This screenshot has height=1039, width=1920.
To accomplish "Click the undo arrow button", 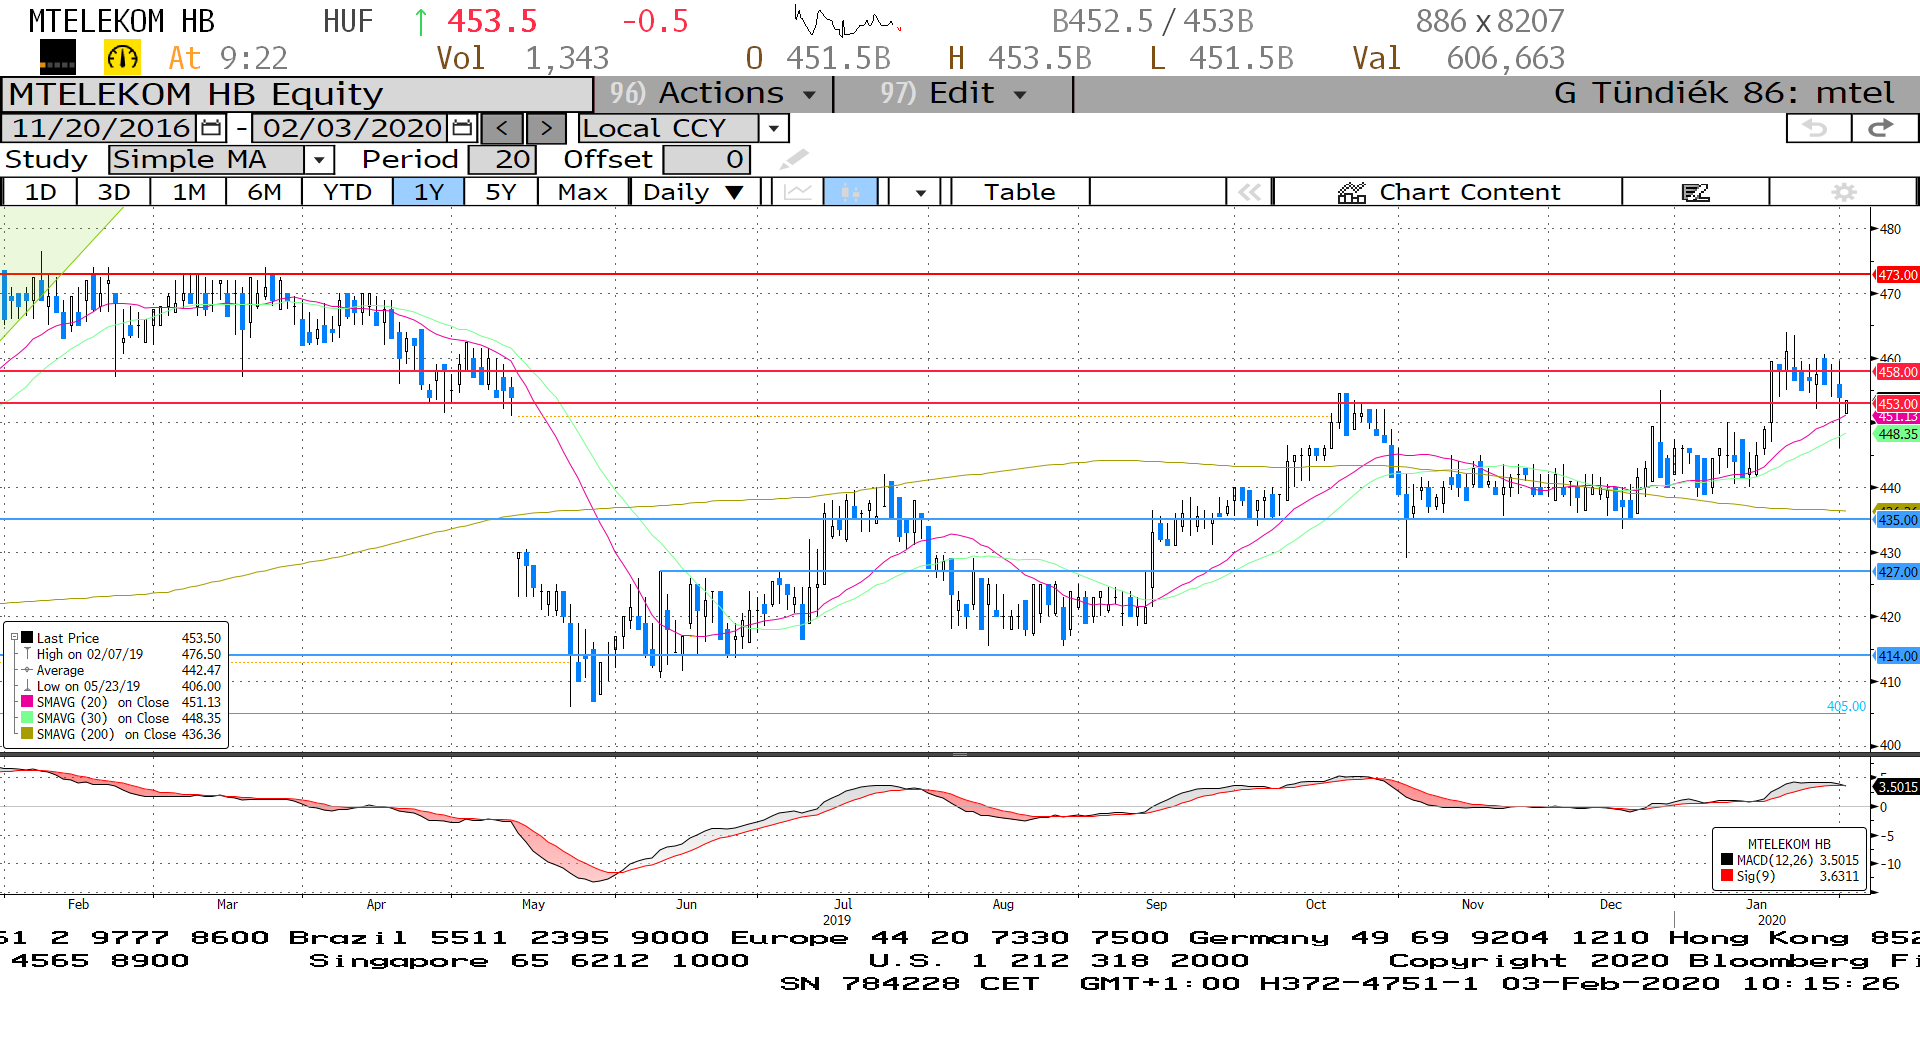I will pos(1818,128).
